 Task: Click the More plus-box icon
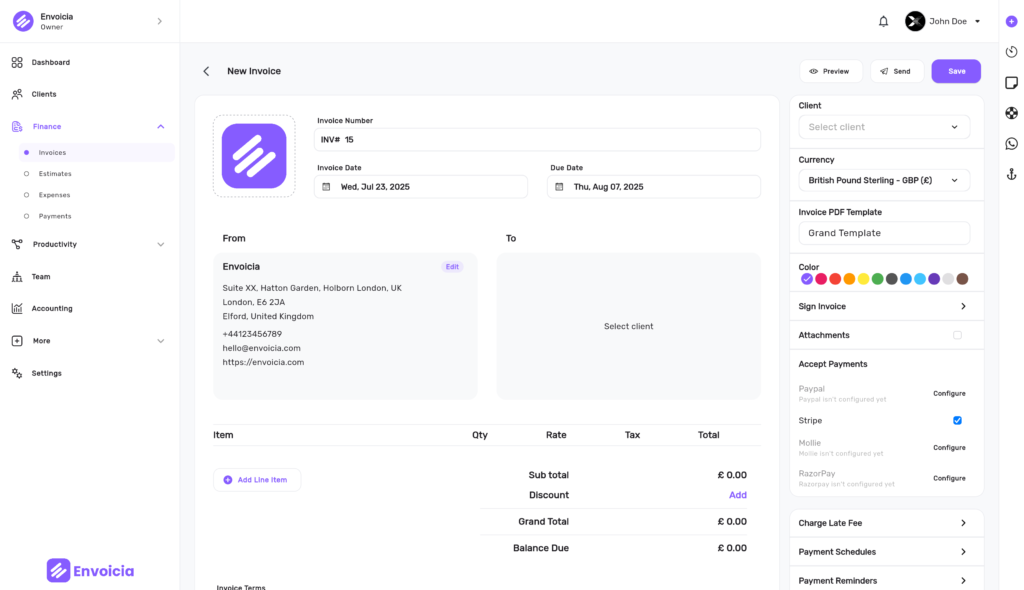click(x=17, y=341)
